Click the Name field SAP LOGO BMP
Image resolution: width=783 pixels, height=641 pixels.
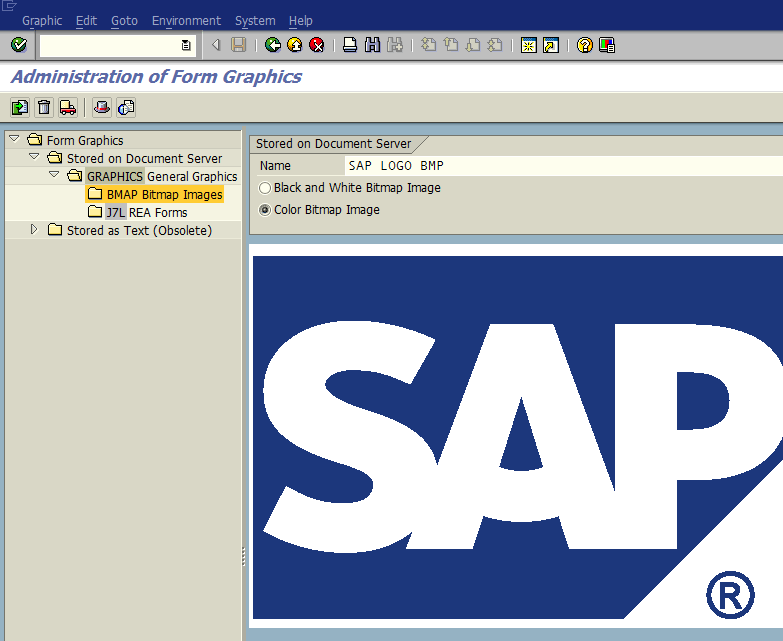564,166
